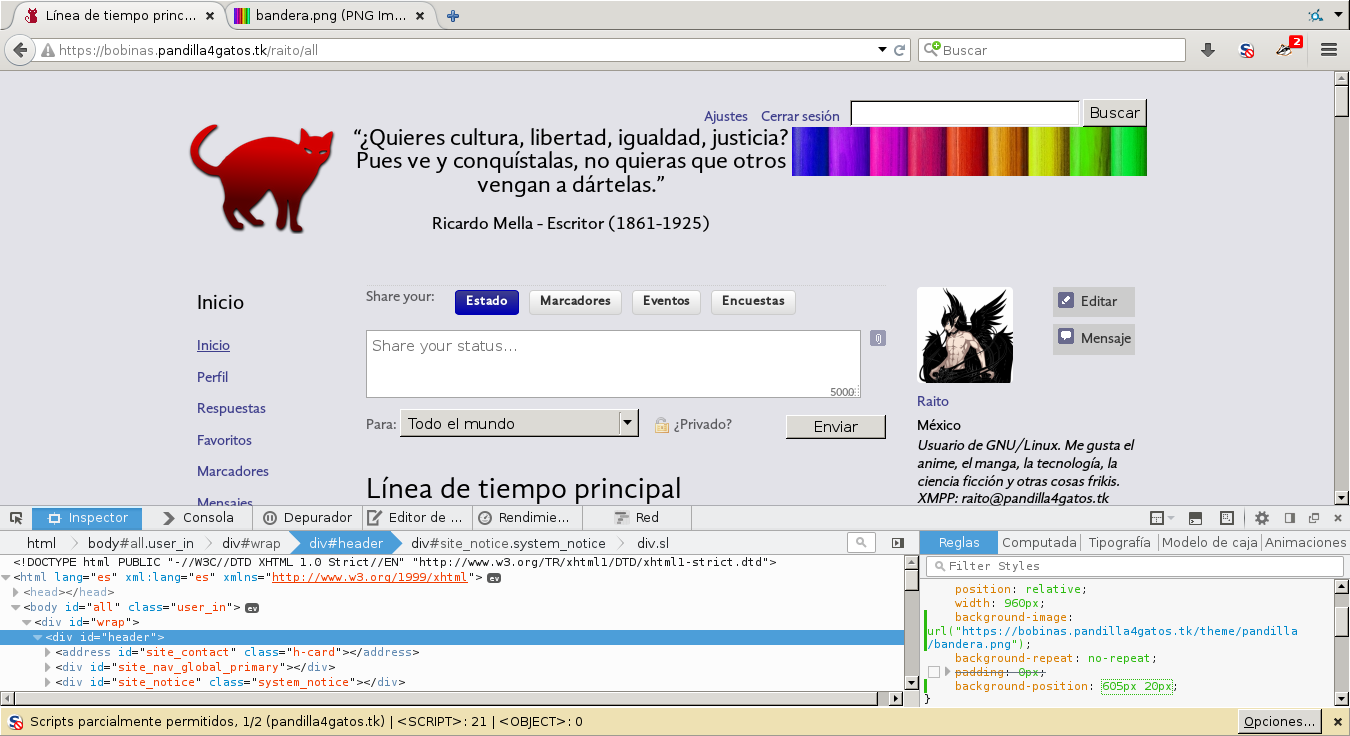Select the Eventos share tab
The image size is (1350, 736).
[666, 301]
